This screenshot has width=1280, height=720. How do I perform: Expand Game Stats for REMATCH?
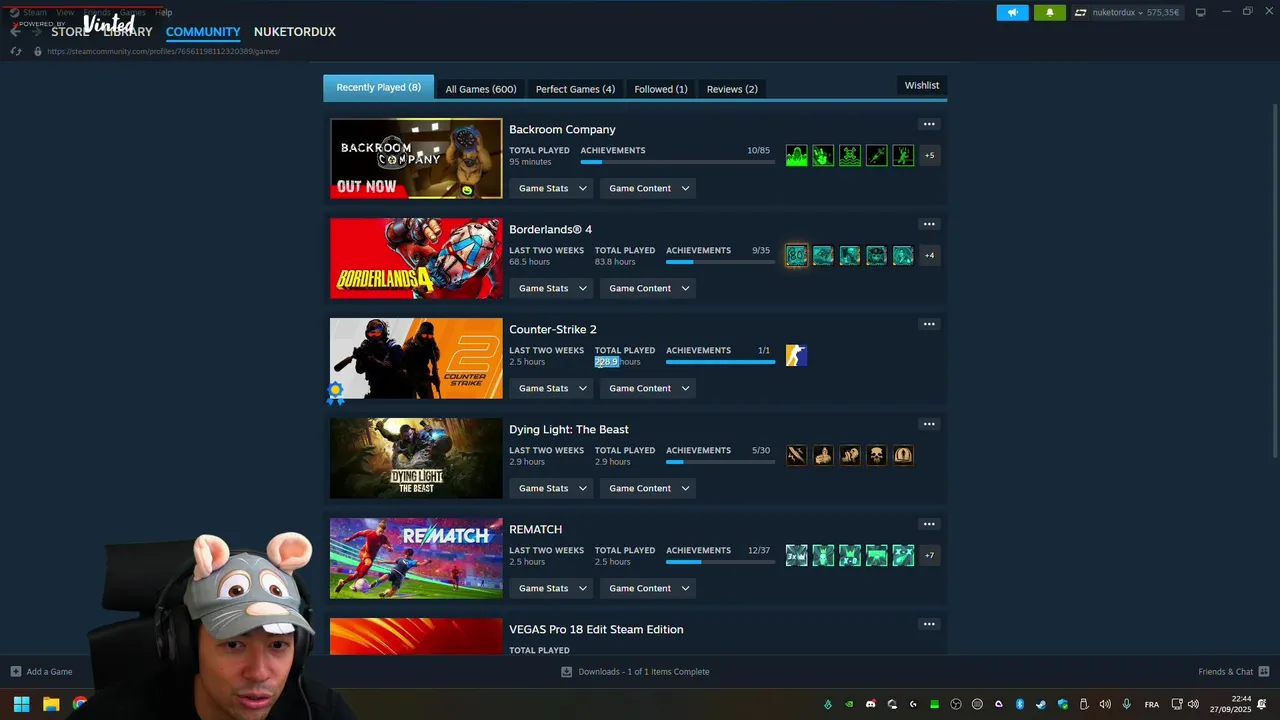(x=553, y=588)
